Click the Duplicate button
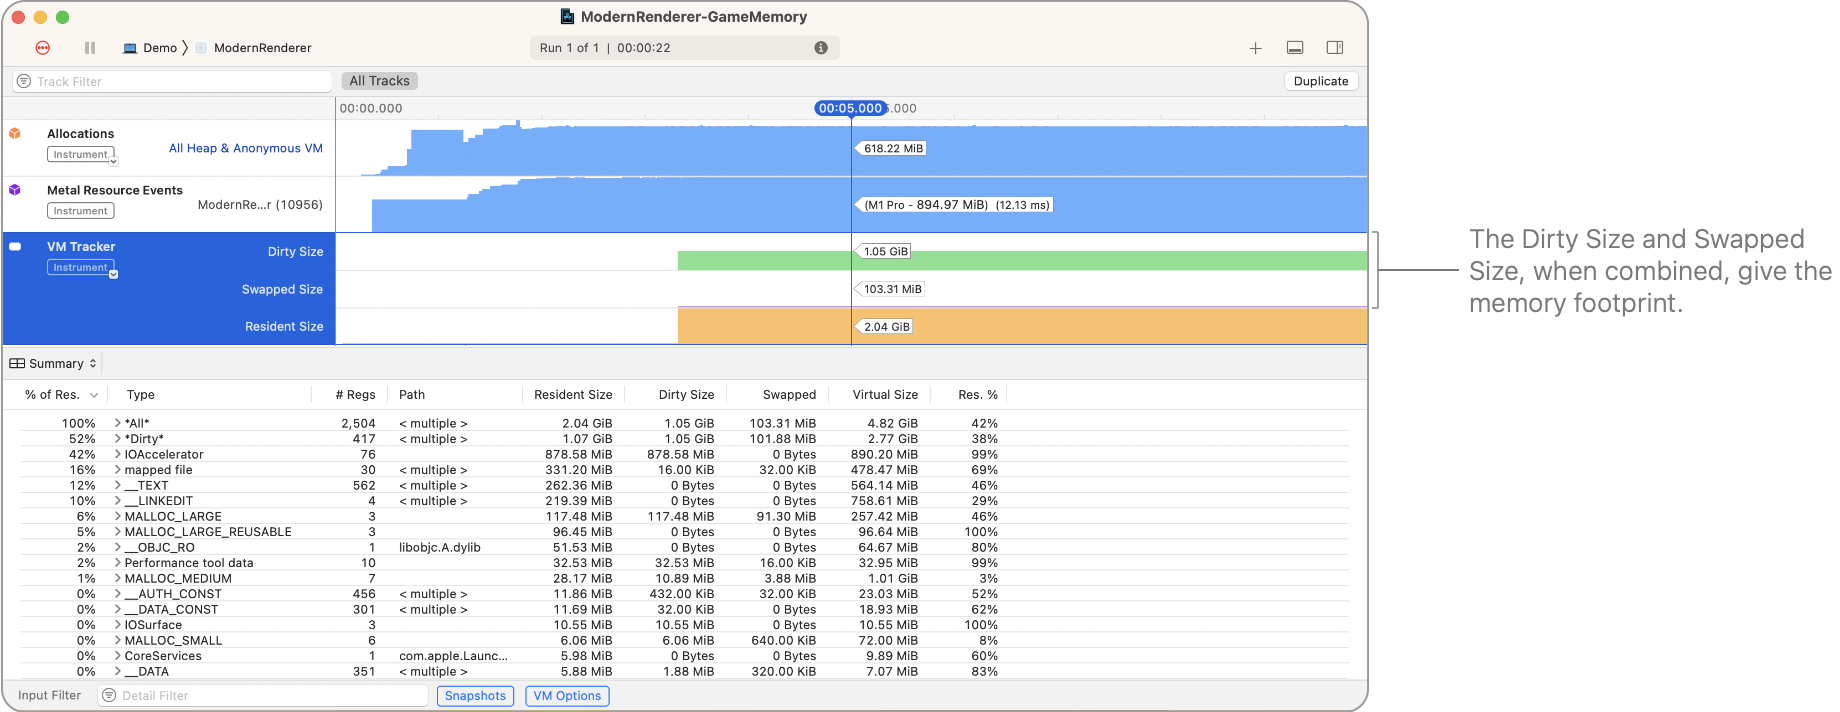Viewport: 1840px width, 712px height. (x=1320, y=81)
